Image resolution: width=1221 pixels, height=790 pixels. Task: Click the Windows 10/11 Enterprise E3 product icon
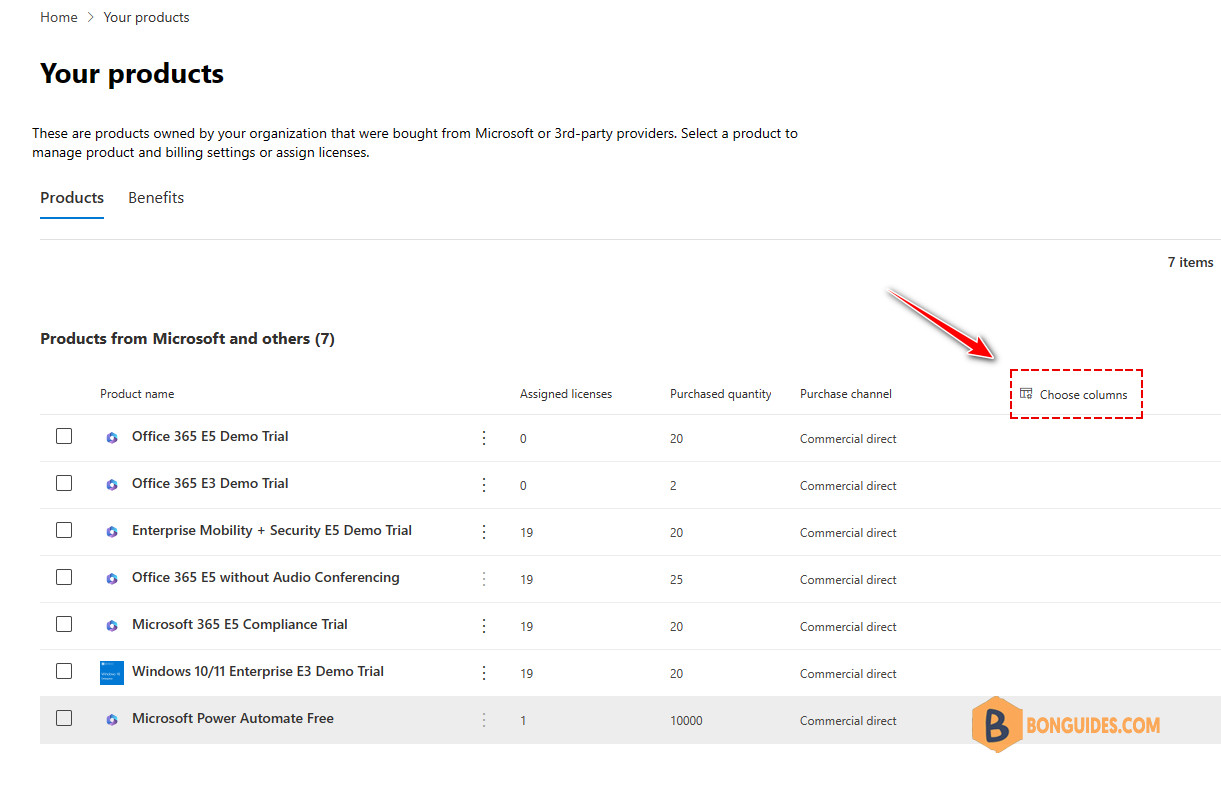pos(112,672)
